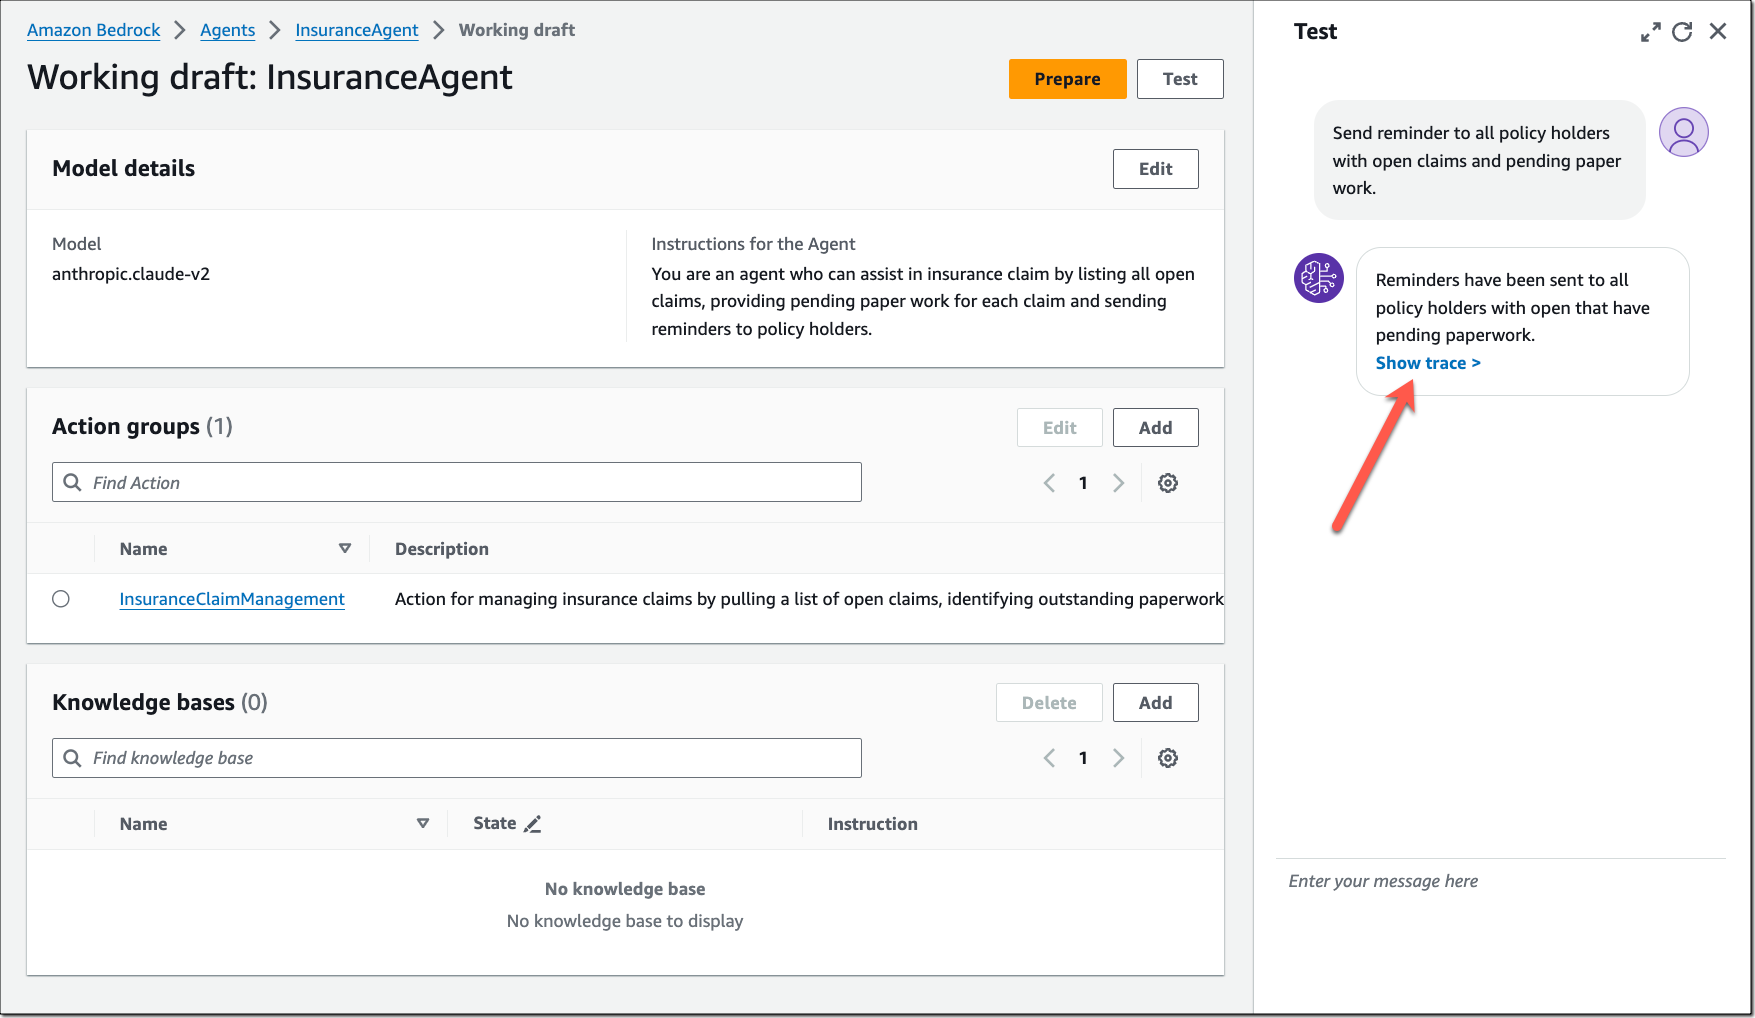Open InsuranceAgent breadcrumb link

(x=357, y=30)
